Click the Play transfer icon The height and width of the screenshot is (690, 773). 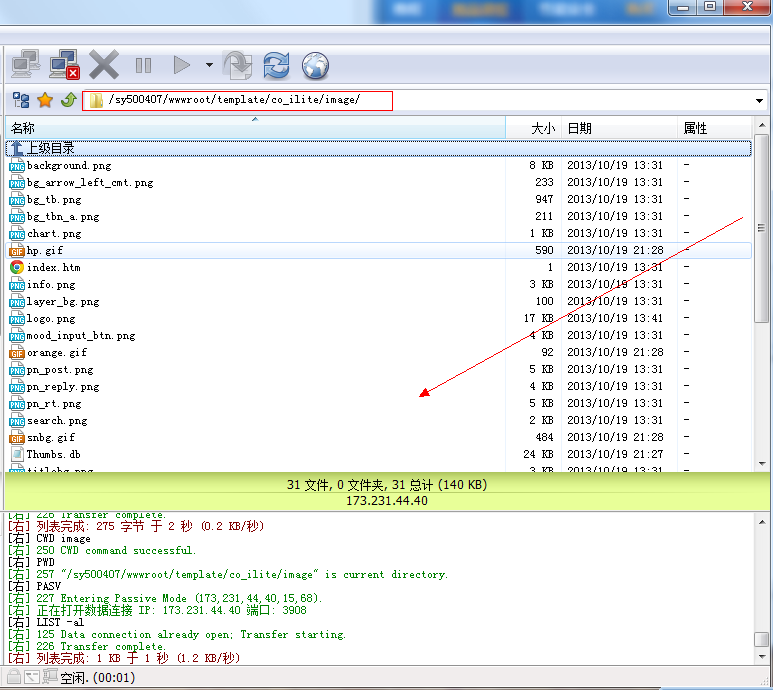(x=182, y=65)
